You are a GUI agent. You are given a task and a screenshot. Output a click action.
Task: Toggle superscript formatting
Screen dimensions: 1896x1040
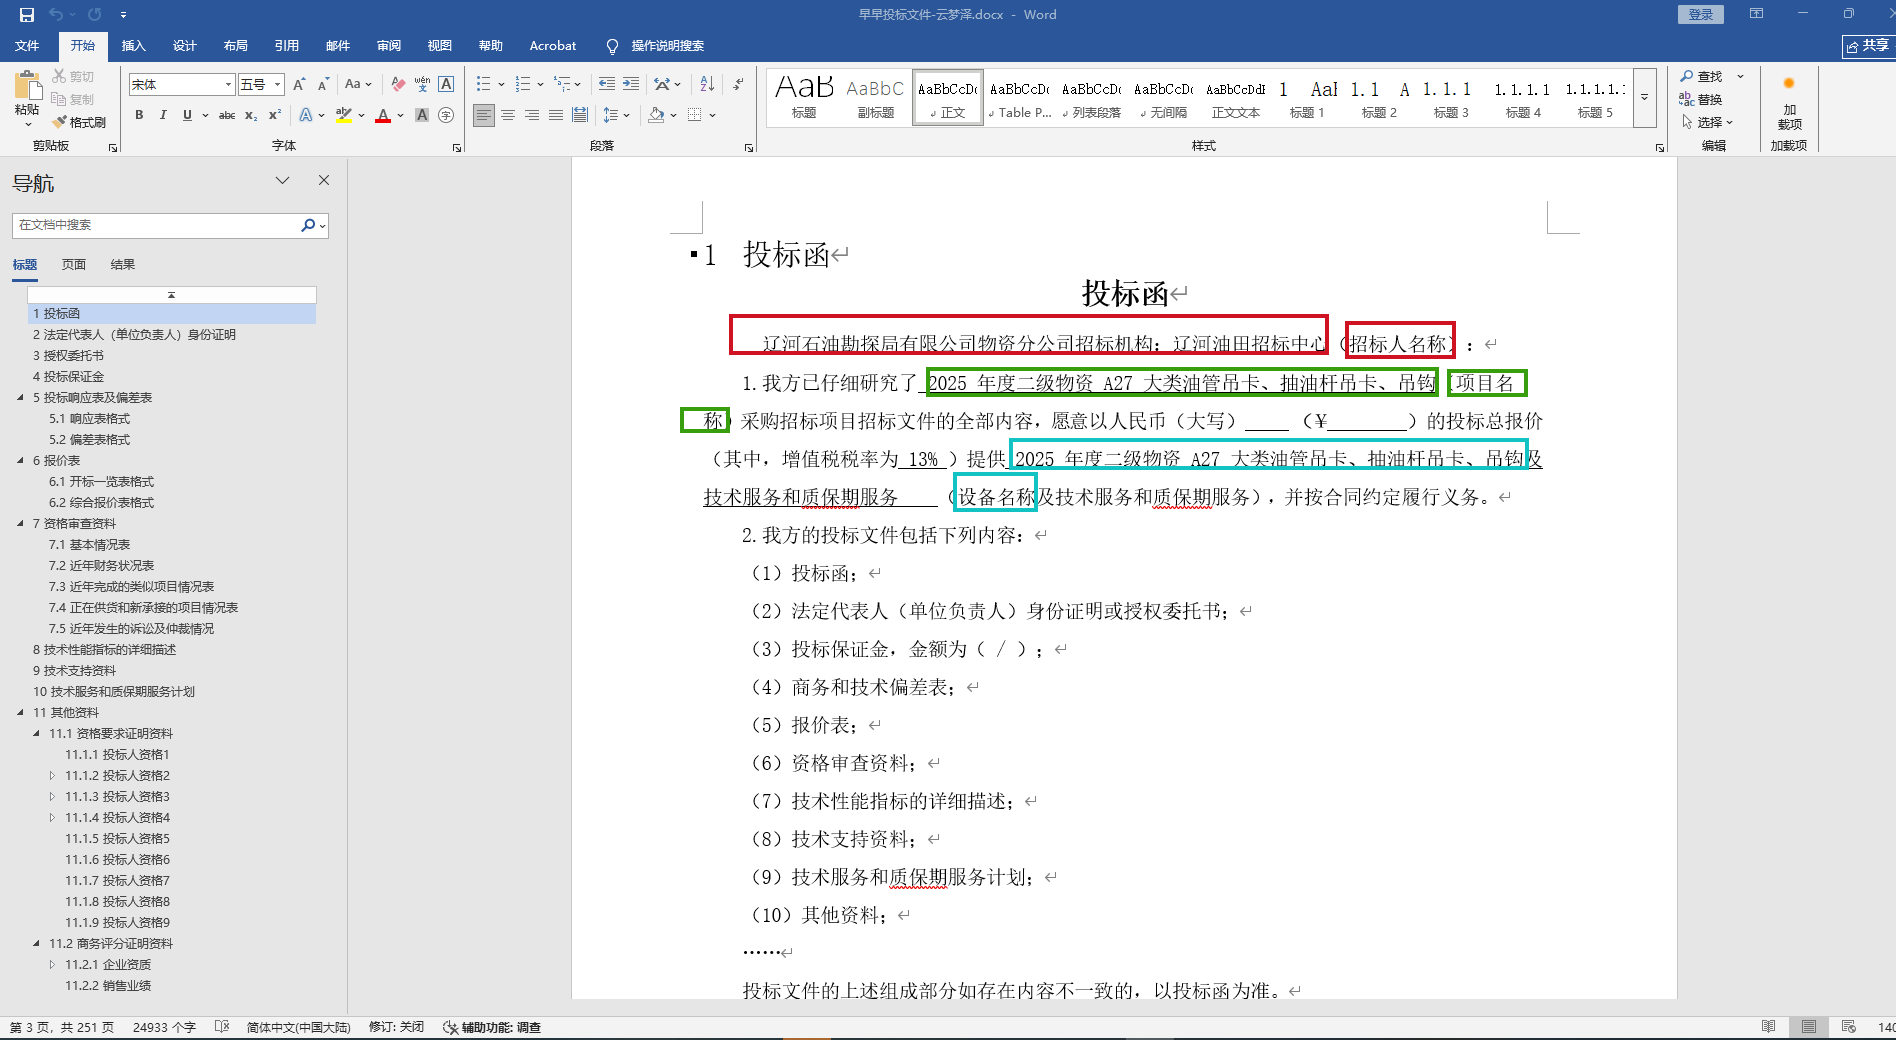(274, 115)
